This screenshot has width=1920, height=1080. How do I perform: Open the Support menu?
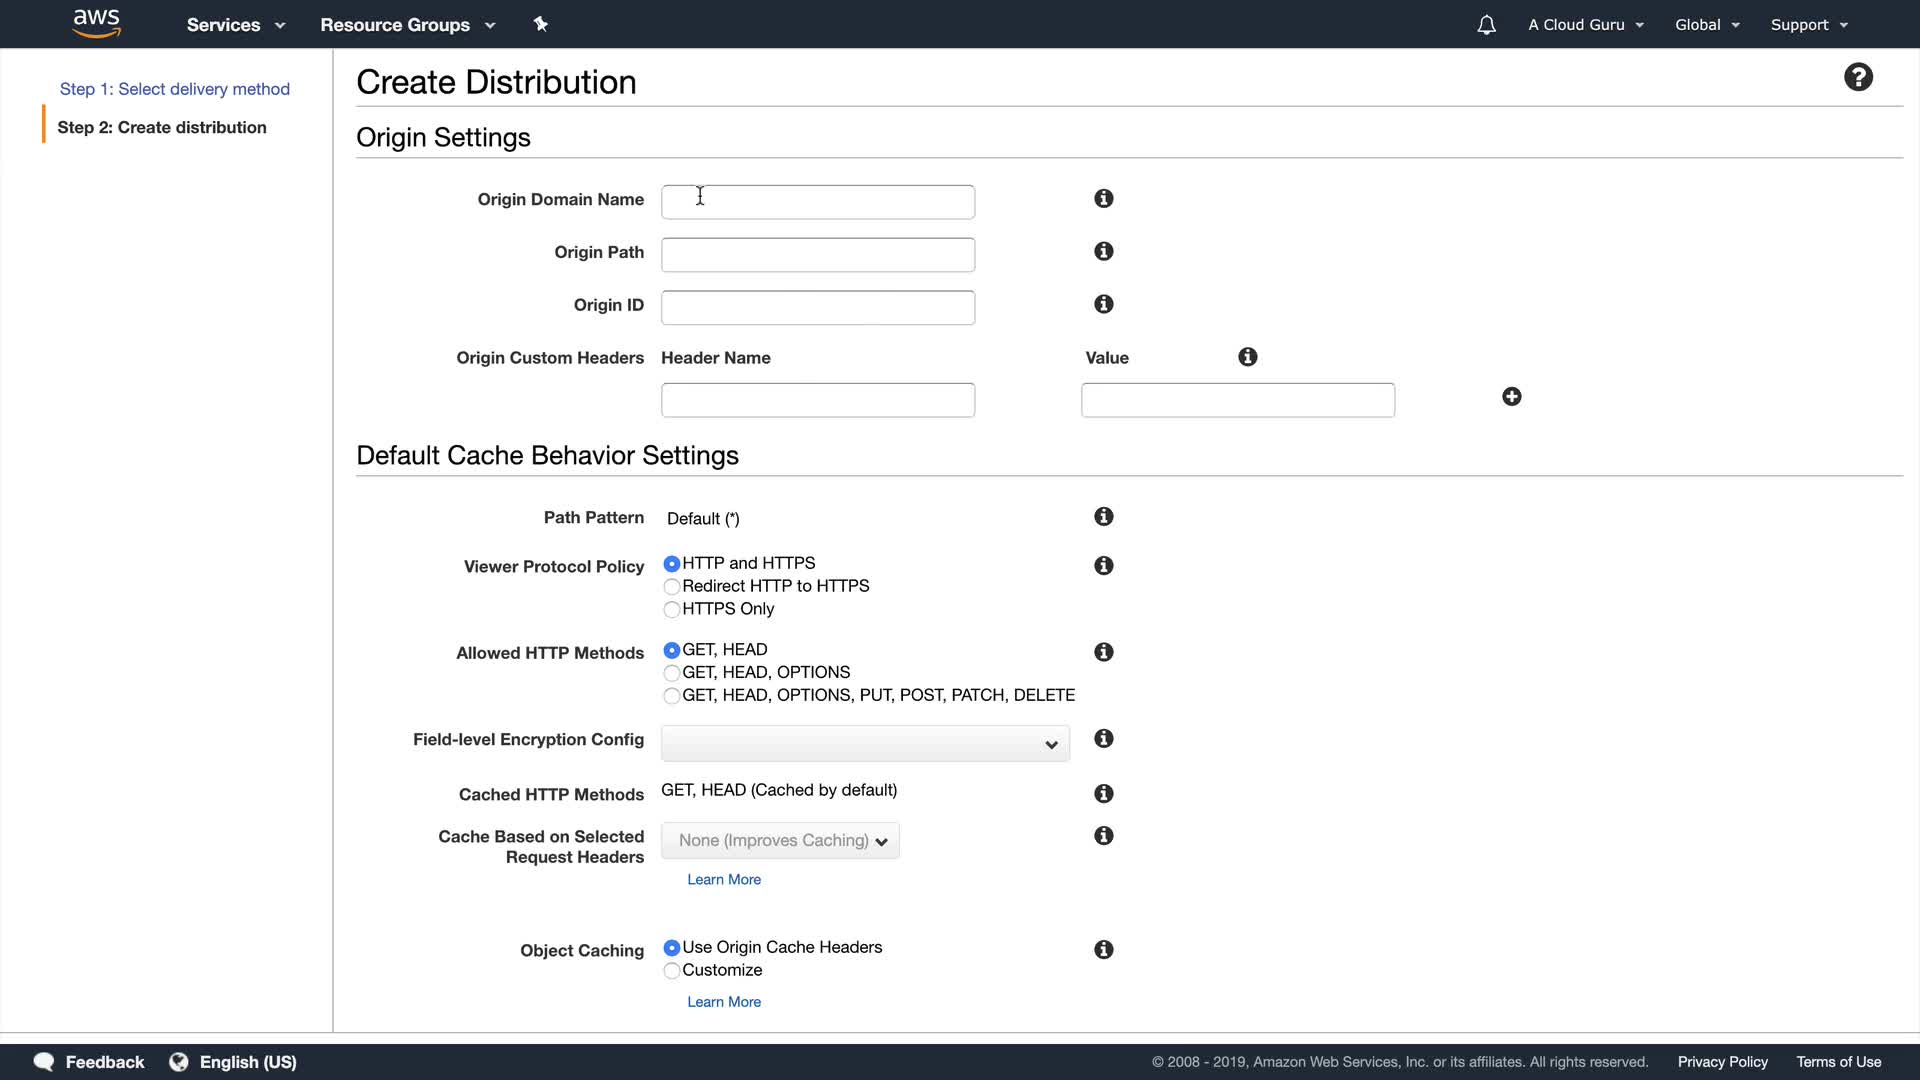pyautogui.click(x=1809, y=25)
